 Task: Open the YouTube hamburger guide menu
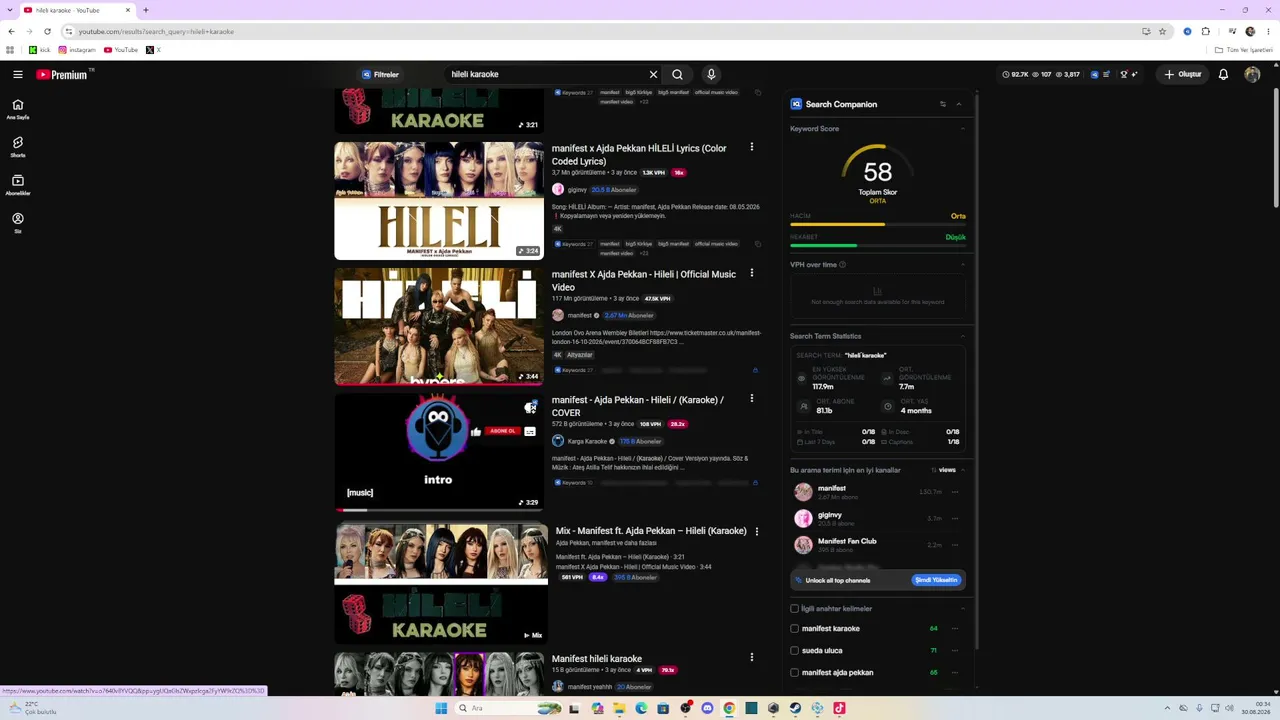[17, 74]
